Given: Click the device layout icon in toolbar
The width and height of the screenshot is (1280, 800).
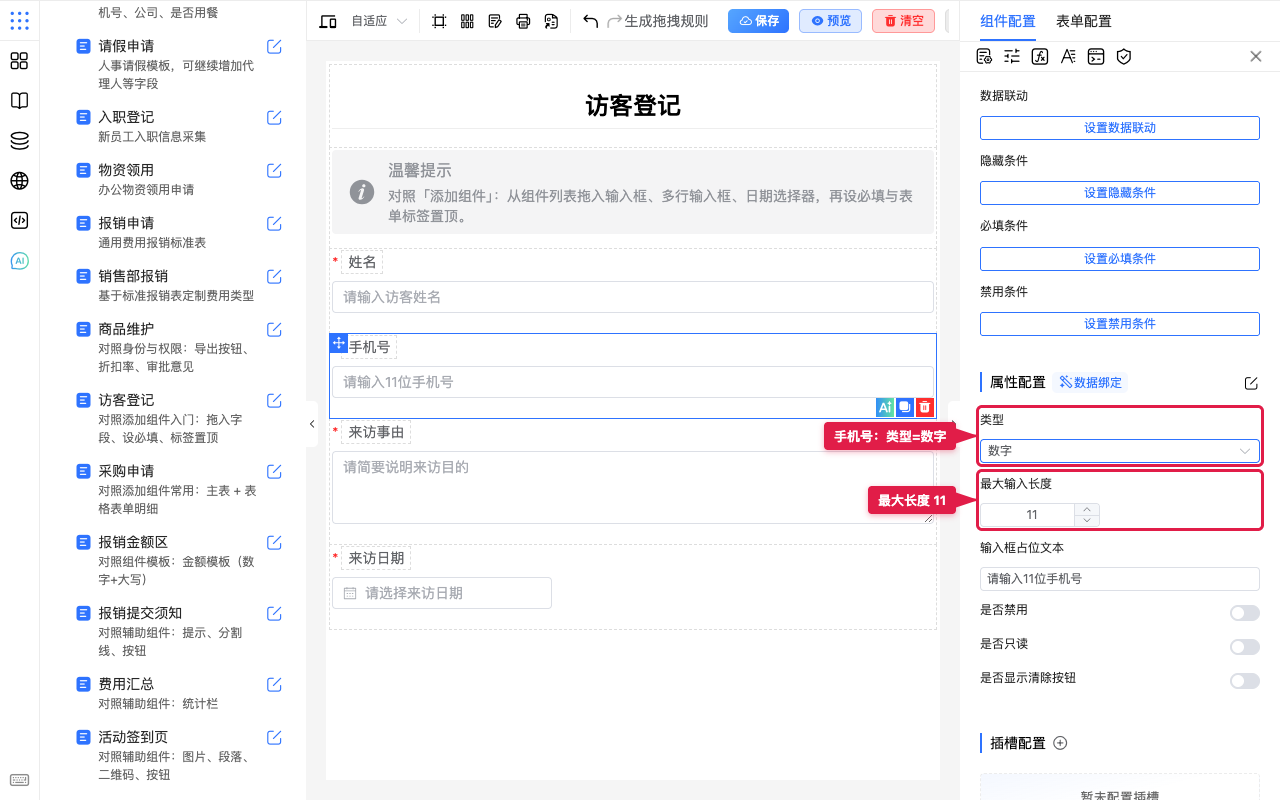Looking at the screenshot, I should pos(328,21).
